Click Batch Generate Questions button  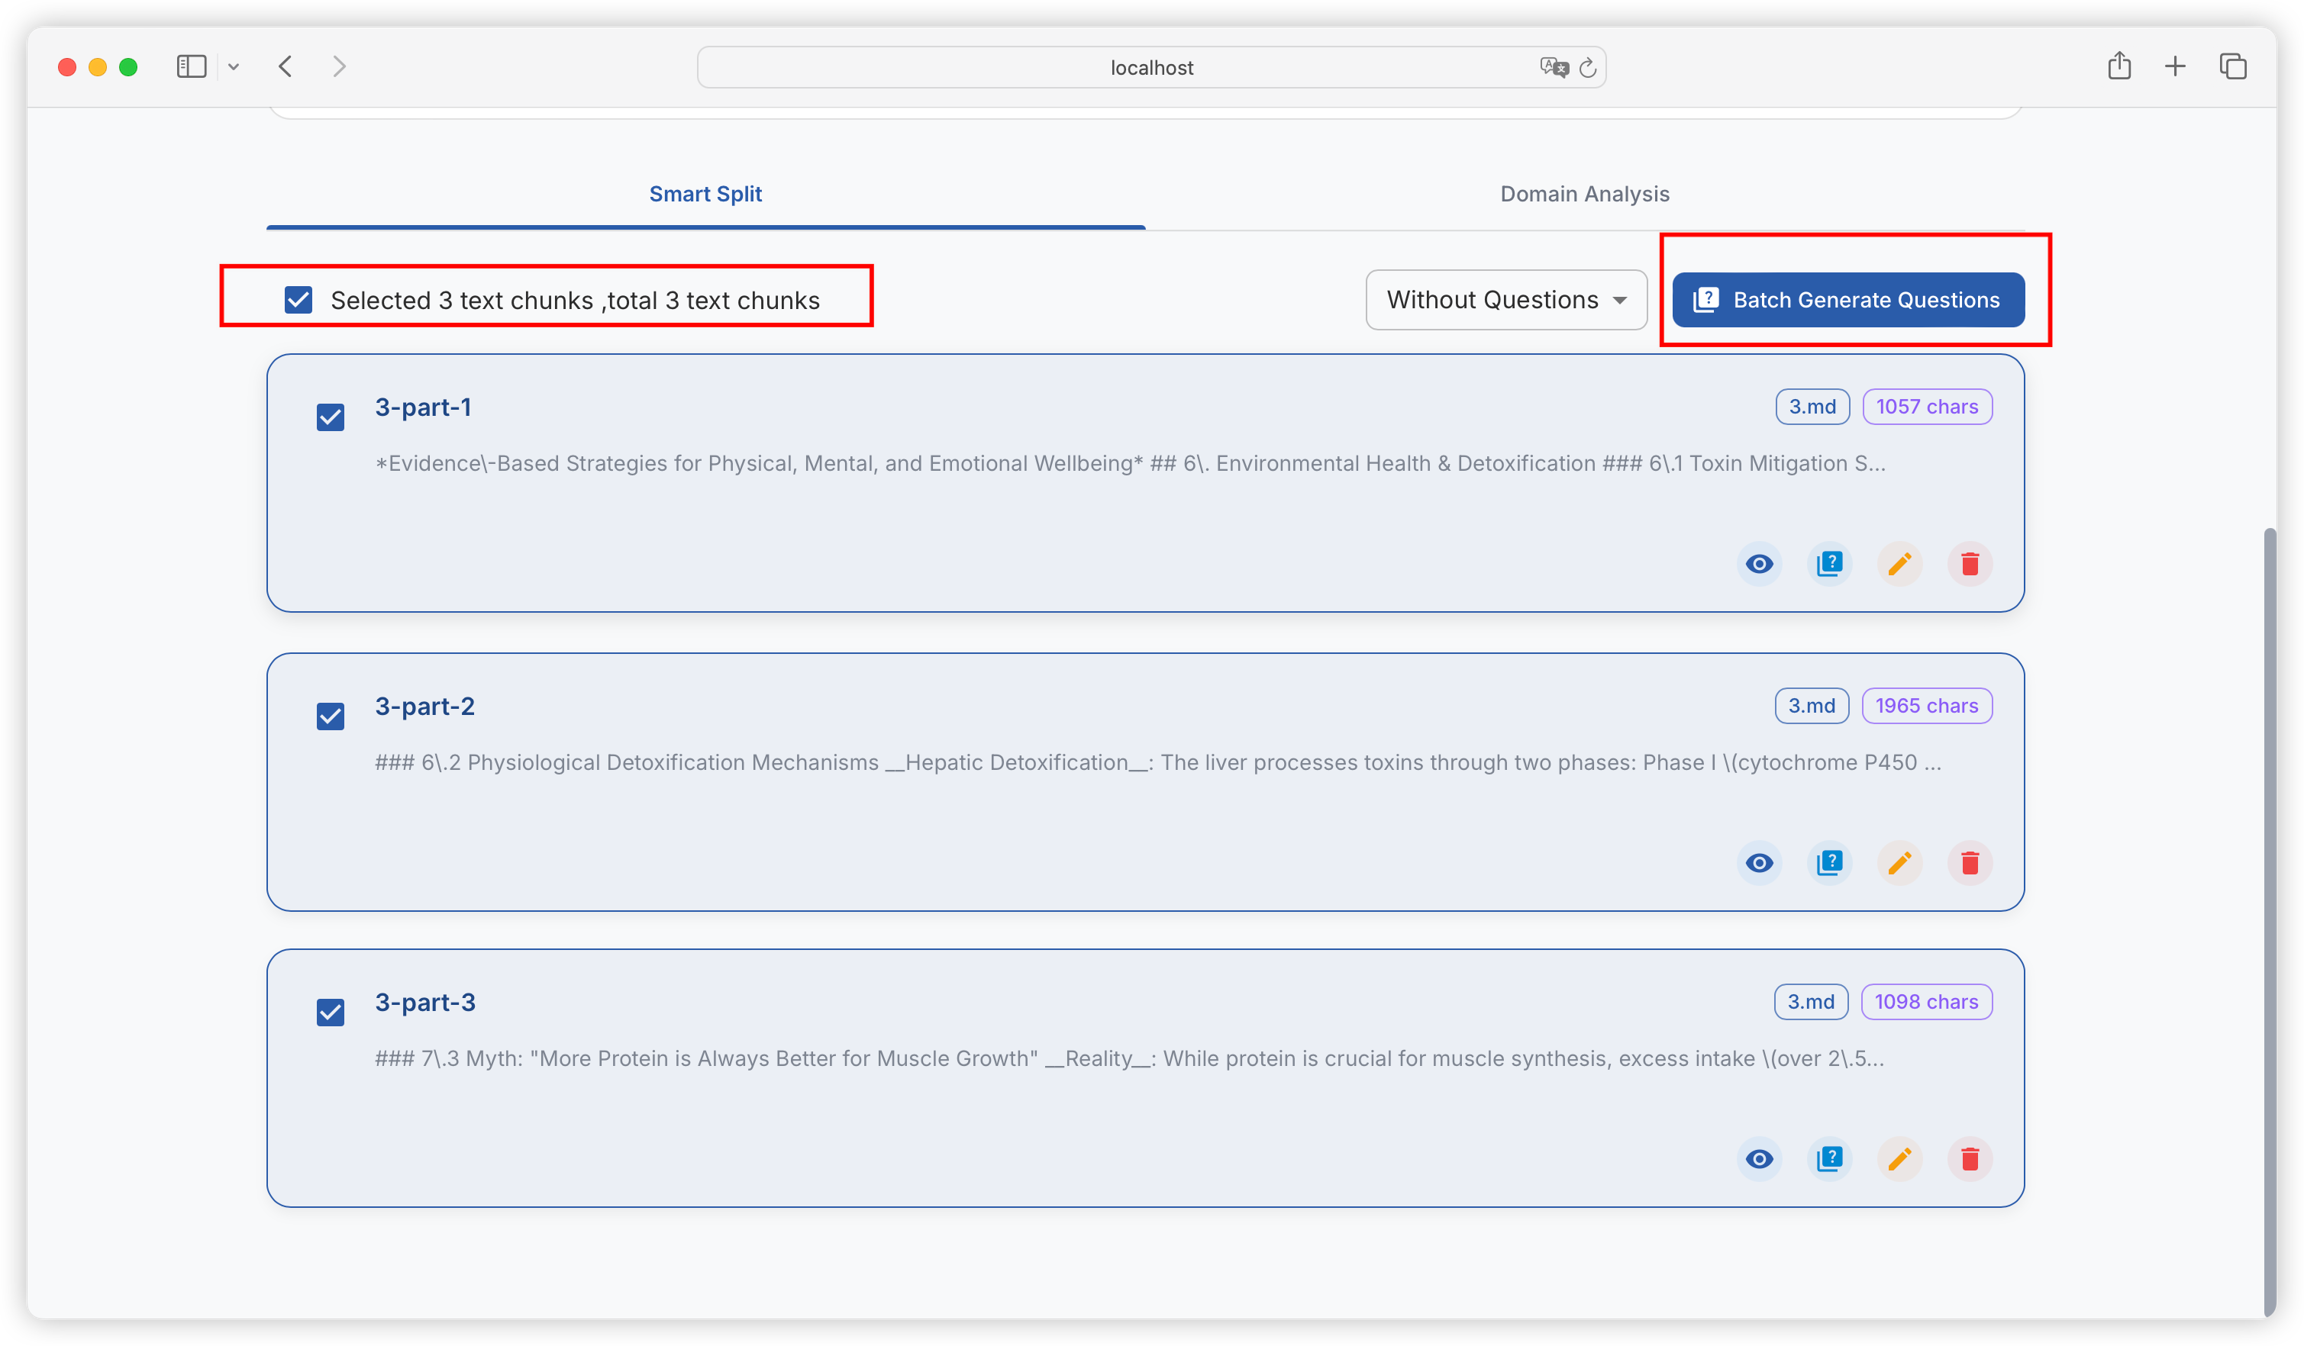coord(1847,300)
